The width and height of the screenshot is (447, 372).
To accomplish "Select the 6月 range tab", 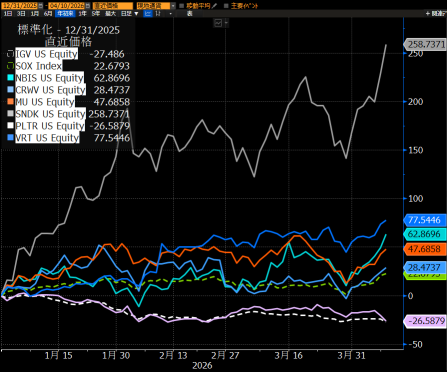I will pos(48,13).
